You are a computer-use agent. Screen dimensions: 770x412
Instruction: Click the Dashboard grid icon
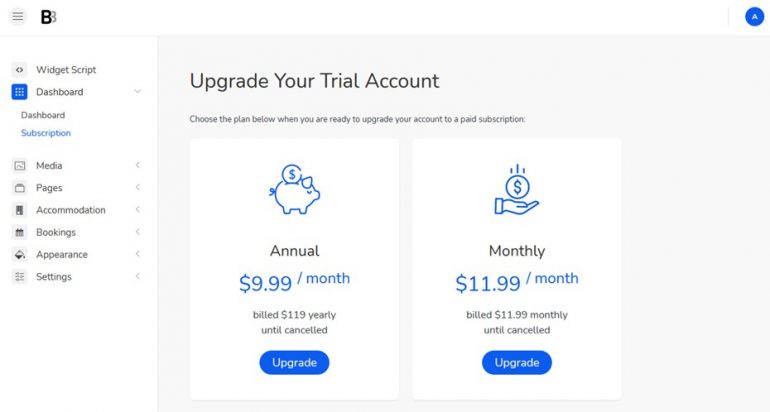coord(19,92)
